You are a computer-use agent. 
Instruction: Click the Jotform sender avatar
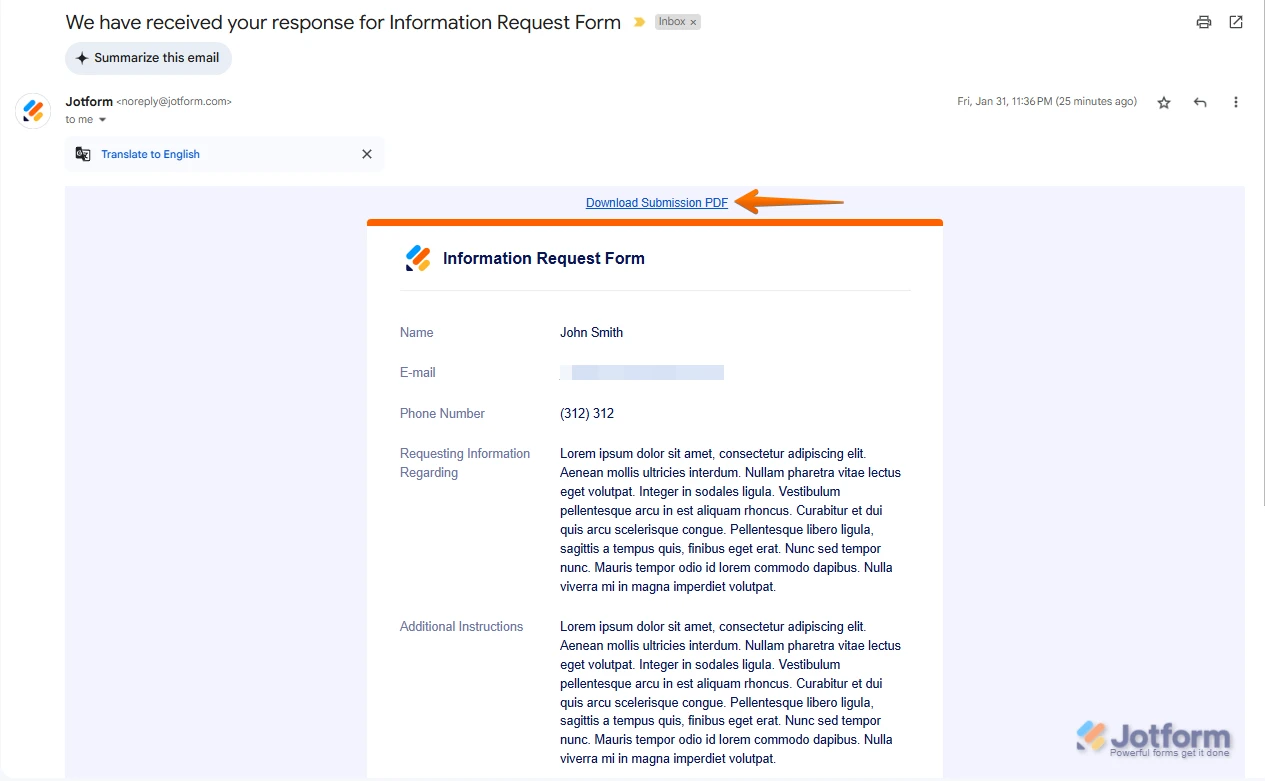coord(33,110)
